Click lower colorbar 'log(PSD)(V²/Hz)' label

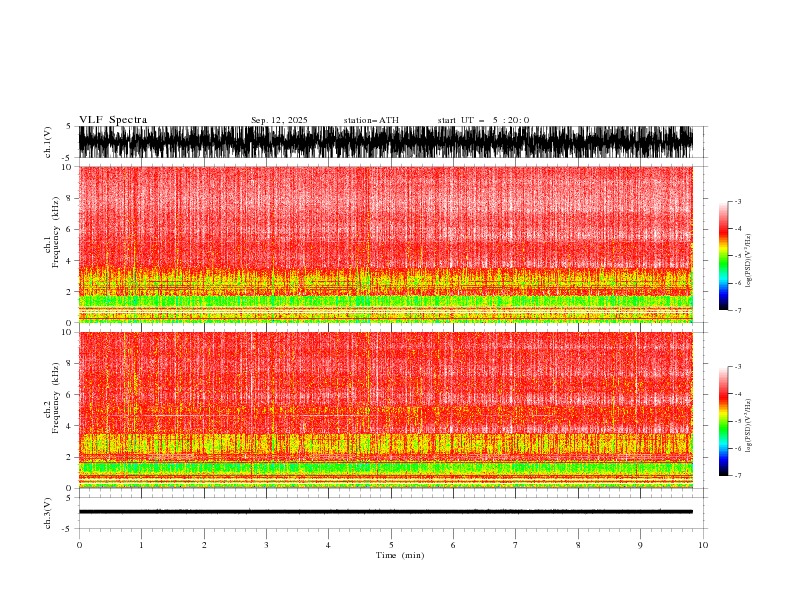749,426
